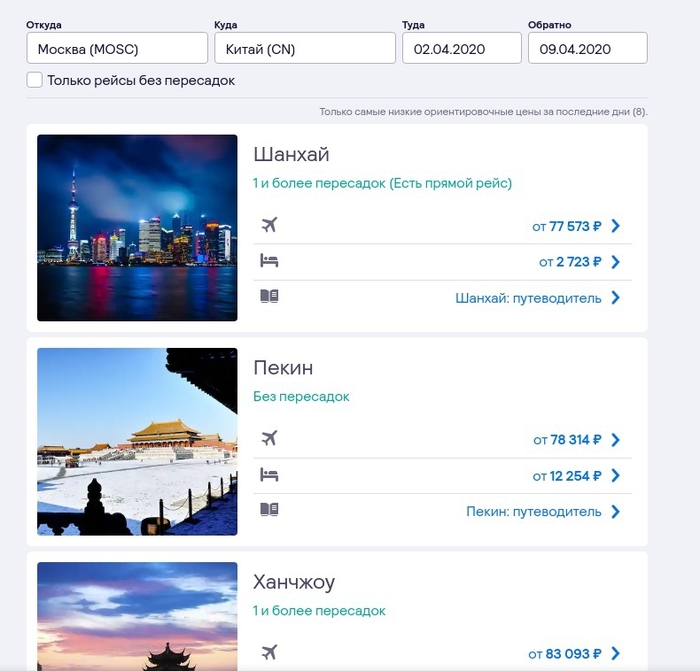Open the 'Обратно' date field 09.04.2020
This screenshot has width=700, height=671.
pyautogui.click(x=587, y=48)
